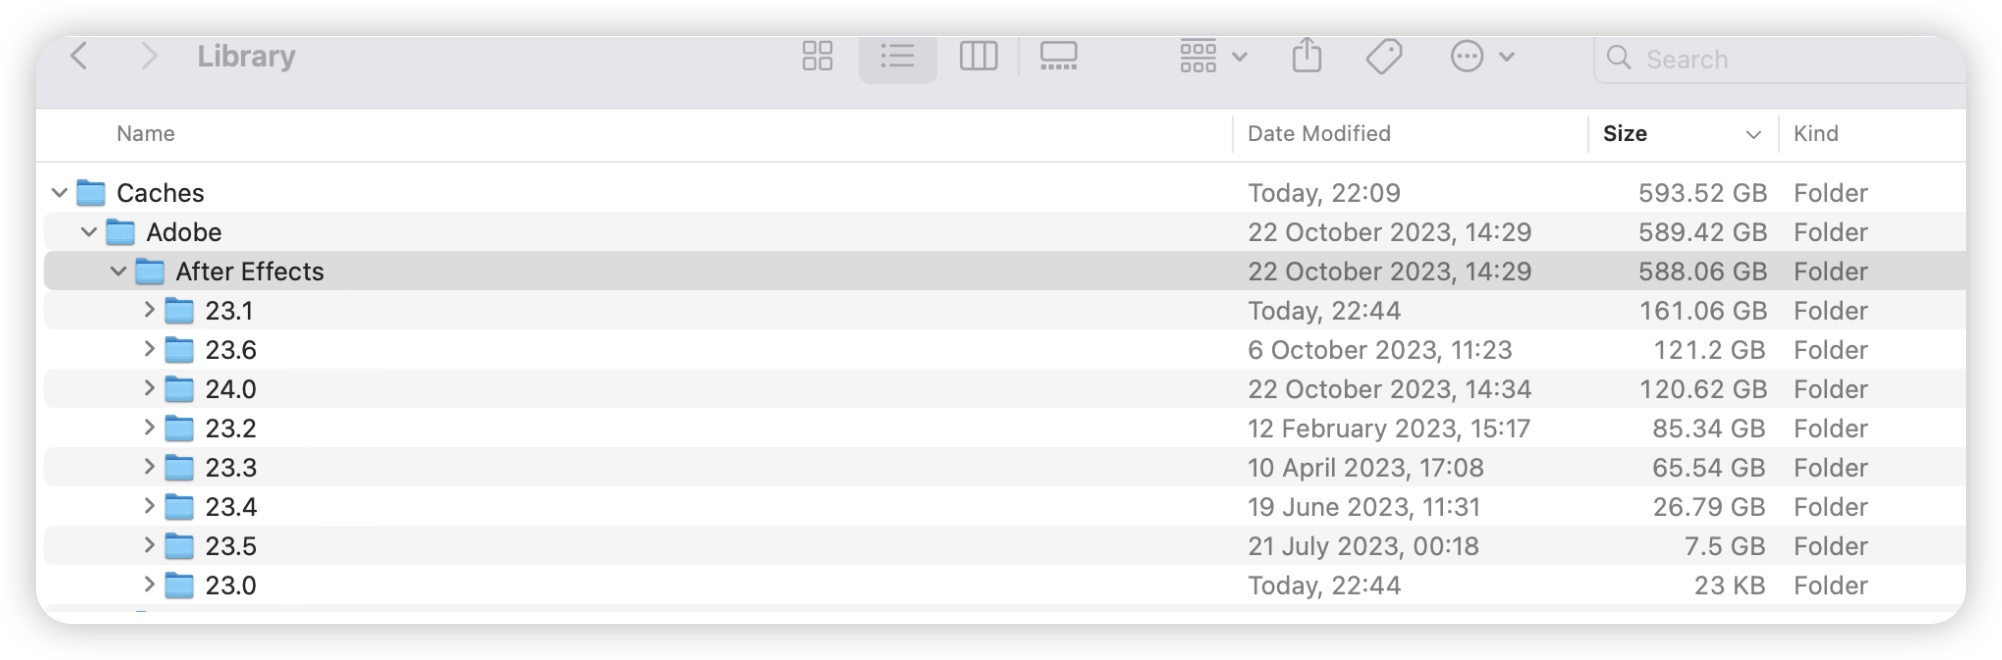Screen dimensions: 2002x660
Task: Open the group-by options menu
Action: (x=1212, y=56)
